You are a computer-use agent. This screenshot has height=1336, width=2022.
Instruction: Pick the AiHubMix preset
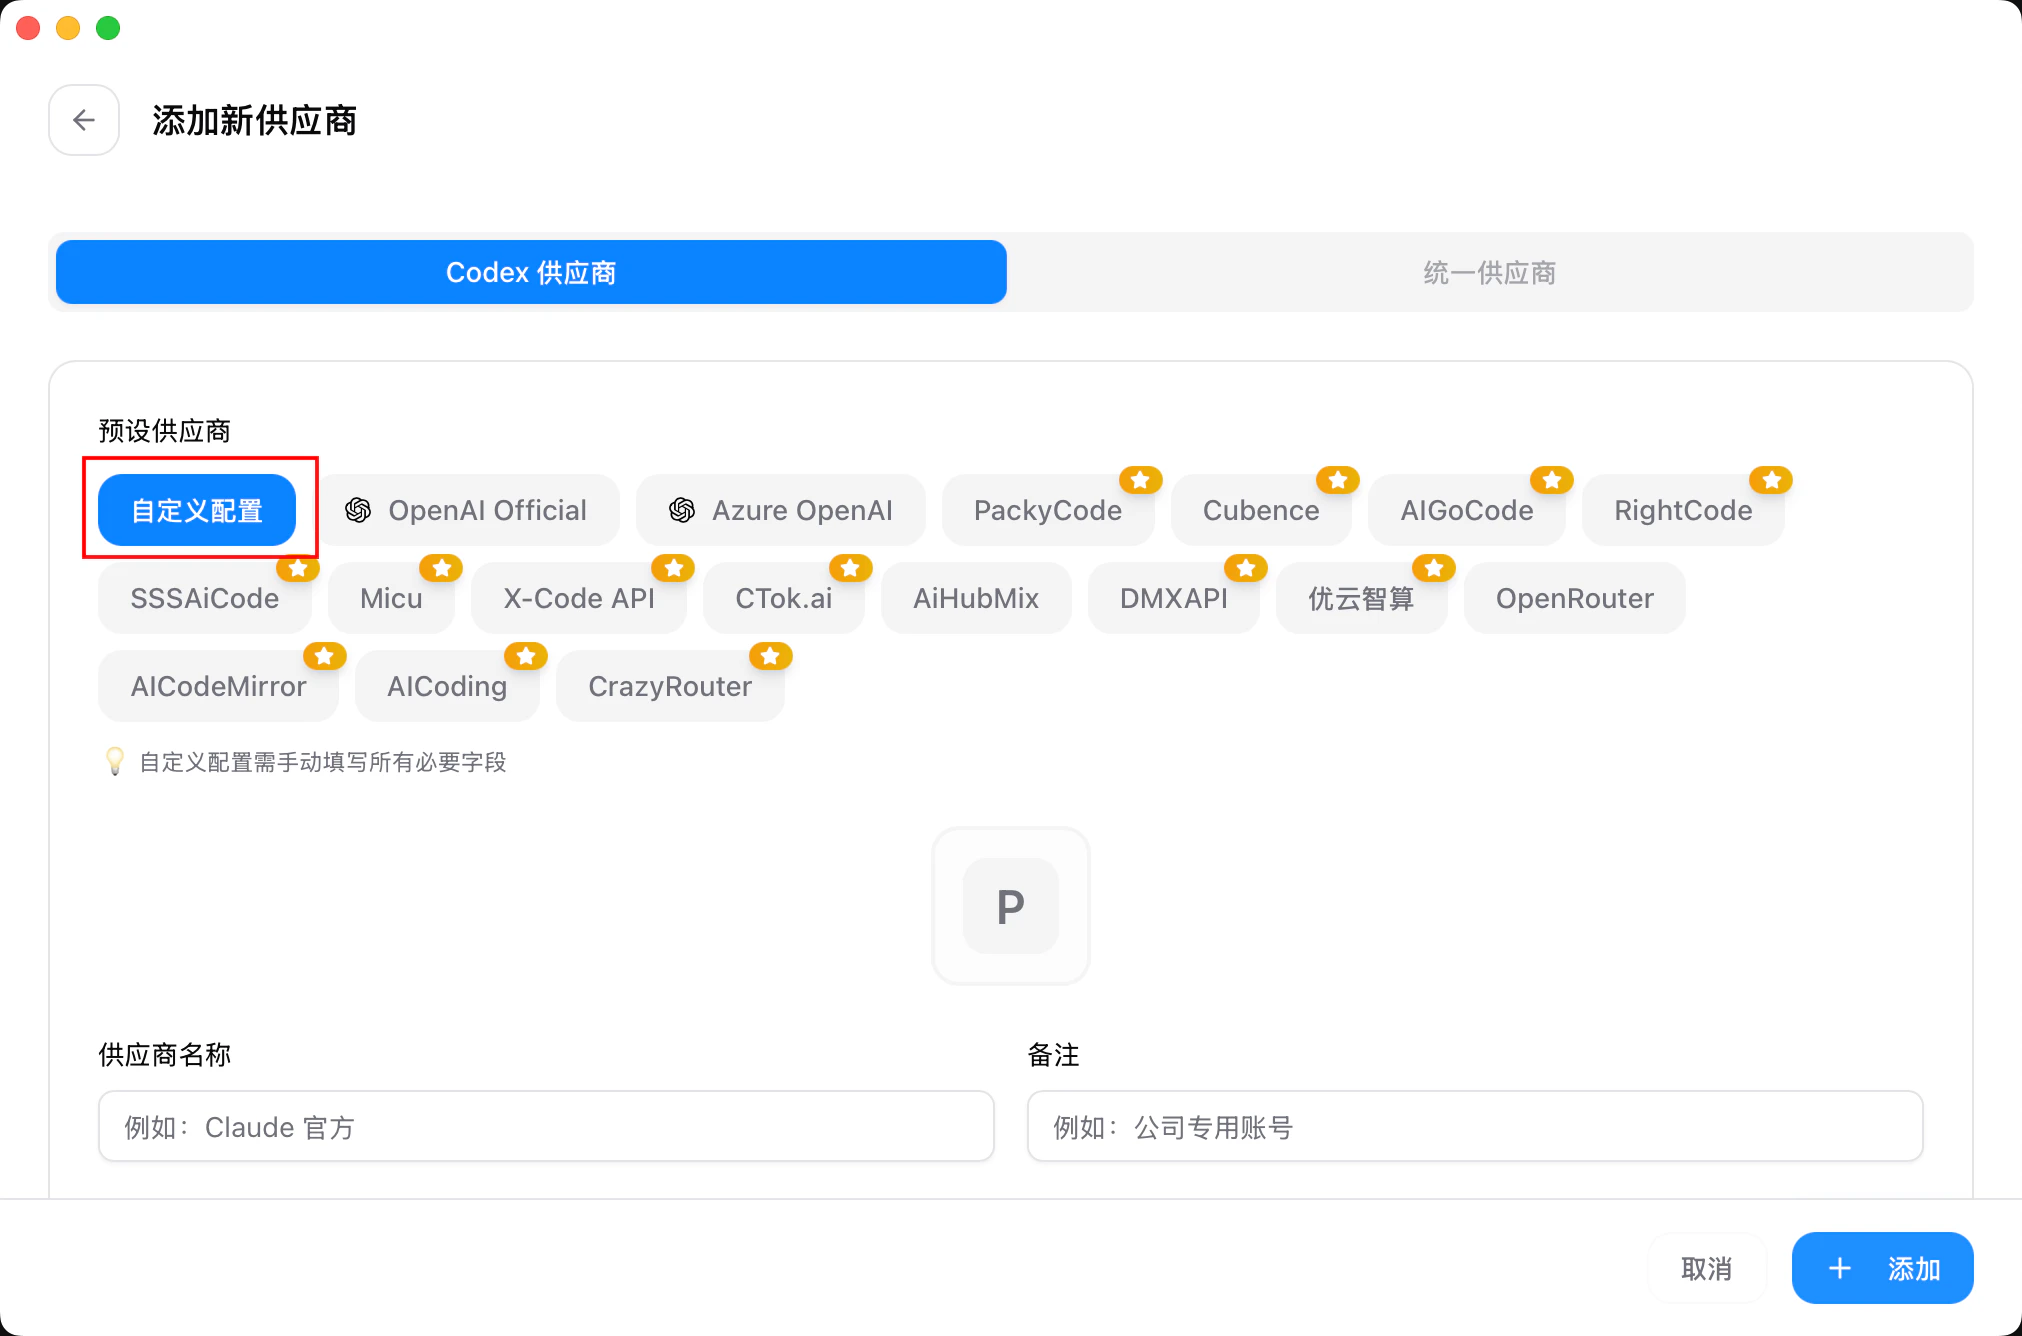click(975, 598)
